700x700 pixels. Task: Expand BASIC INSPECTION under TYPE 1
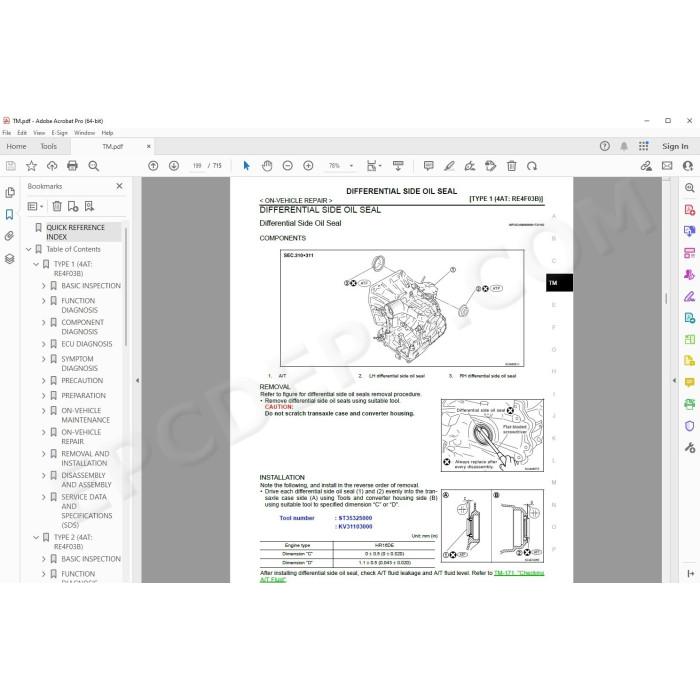click(44, 286)
